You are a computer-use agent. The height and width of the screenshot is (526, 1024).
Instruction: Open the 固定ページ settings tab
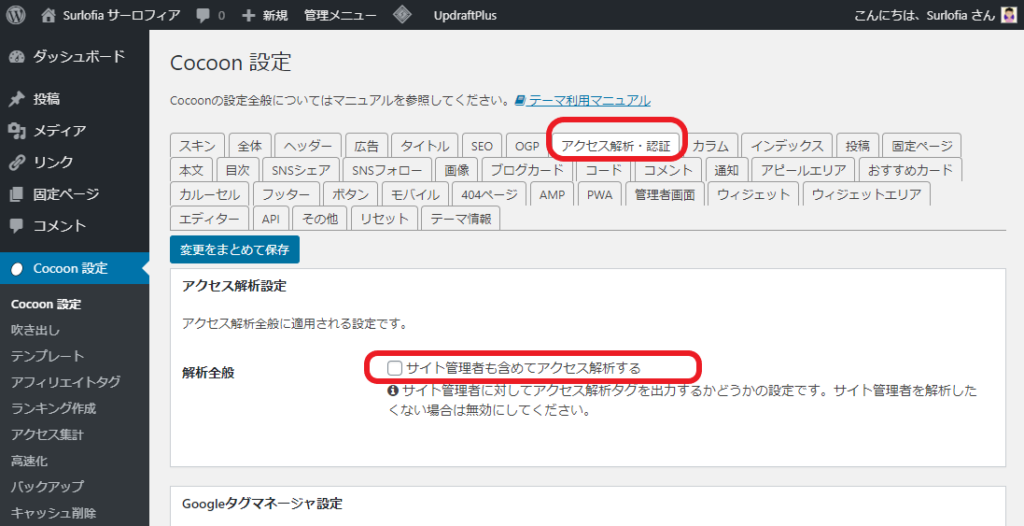coord(922,146)
